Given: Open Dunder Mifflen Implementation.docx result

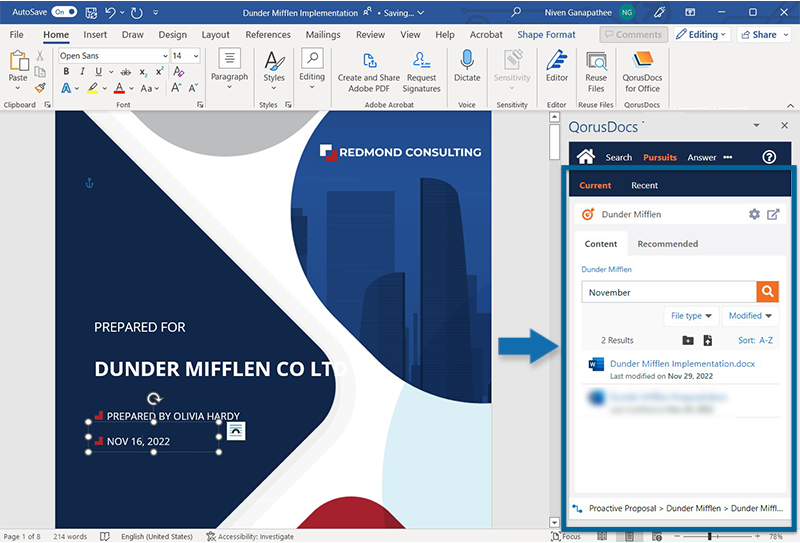Looking at the screenshot, I should [682, 364].
